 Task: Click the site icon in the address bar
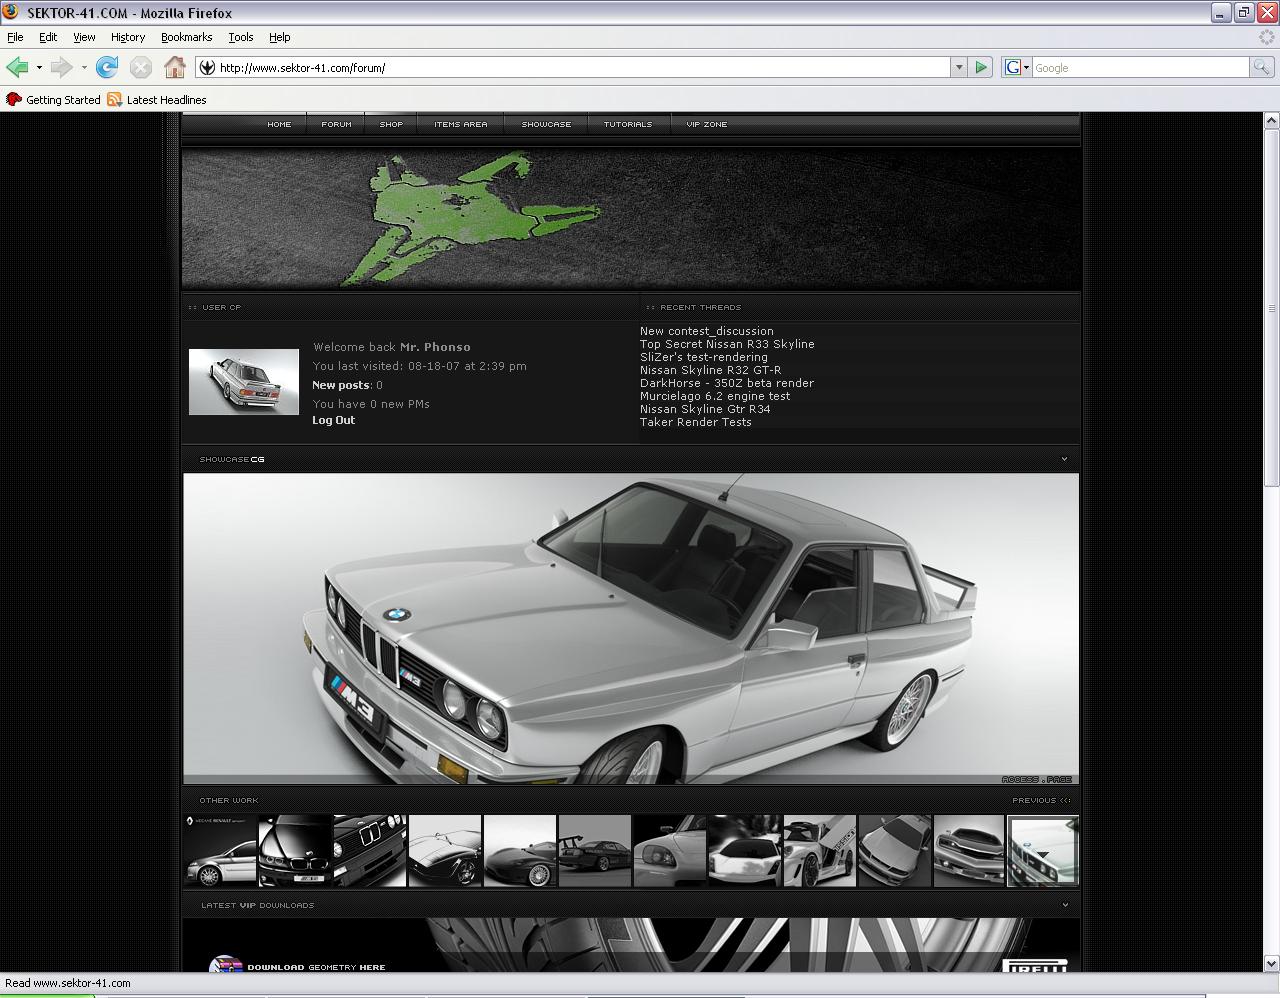207,68
